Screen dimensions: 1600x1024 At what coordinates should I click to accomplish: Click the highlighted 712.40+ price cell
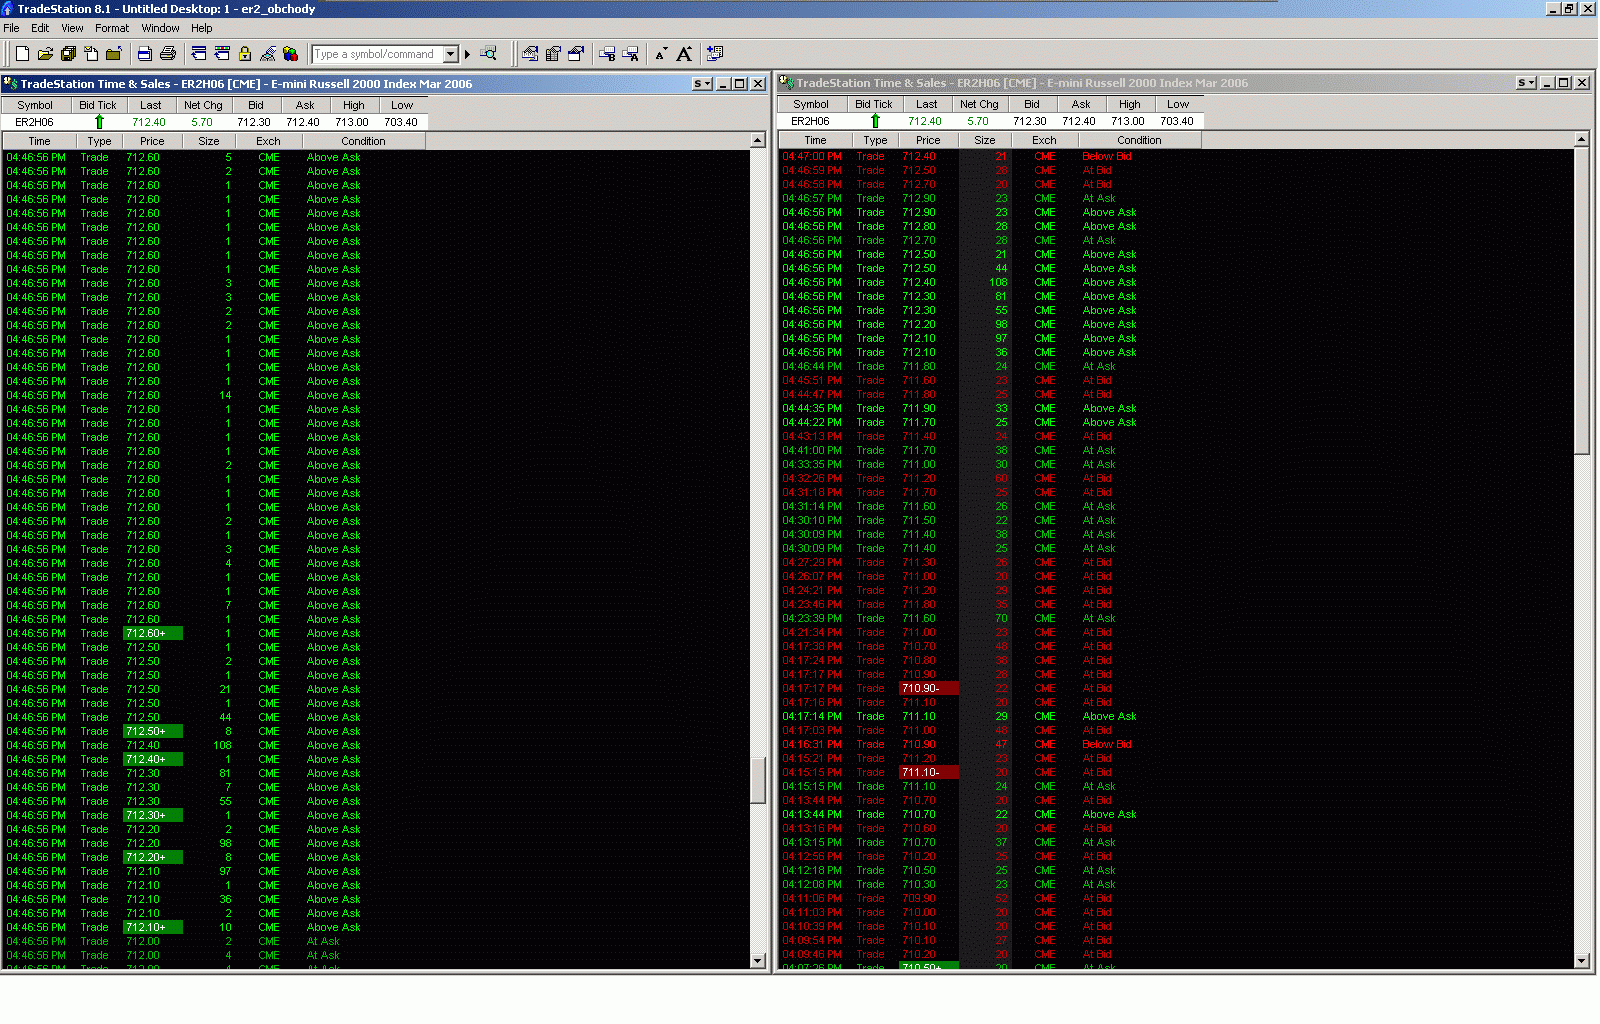click(153, 759)
